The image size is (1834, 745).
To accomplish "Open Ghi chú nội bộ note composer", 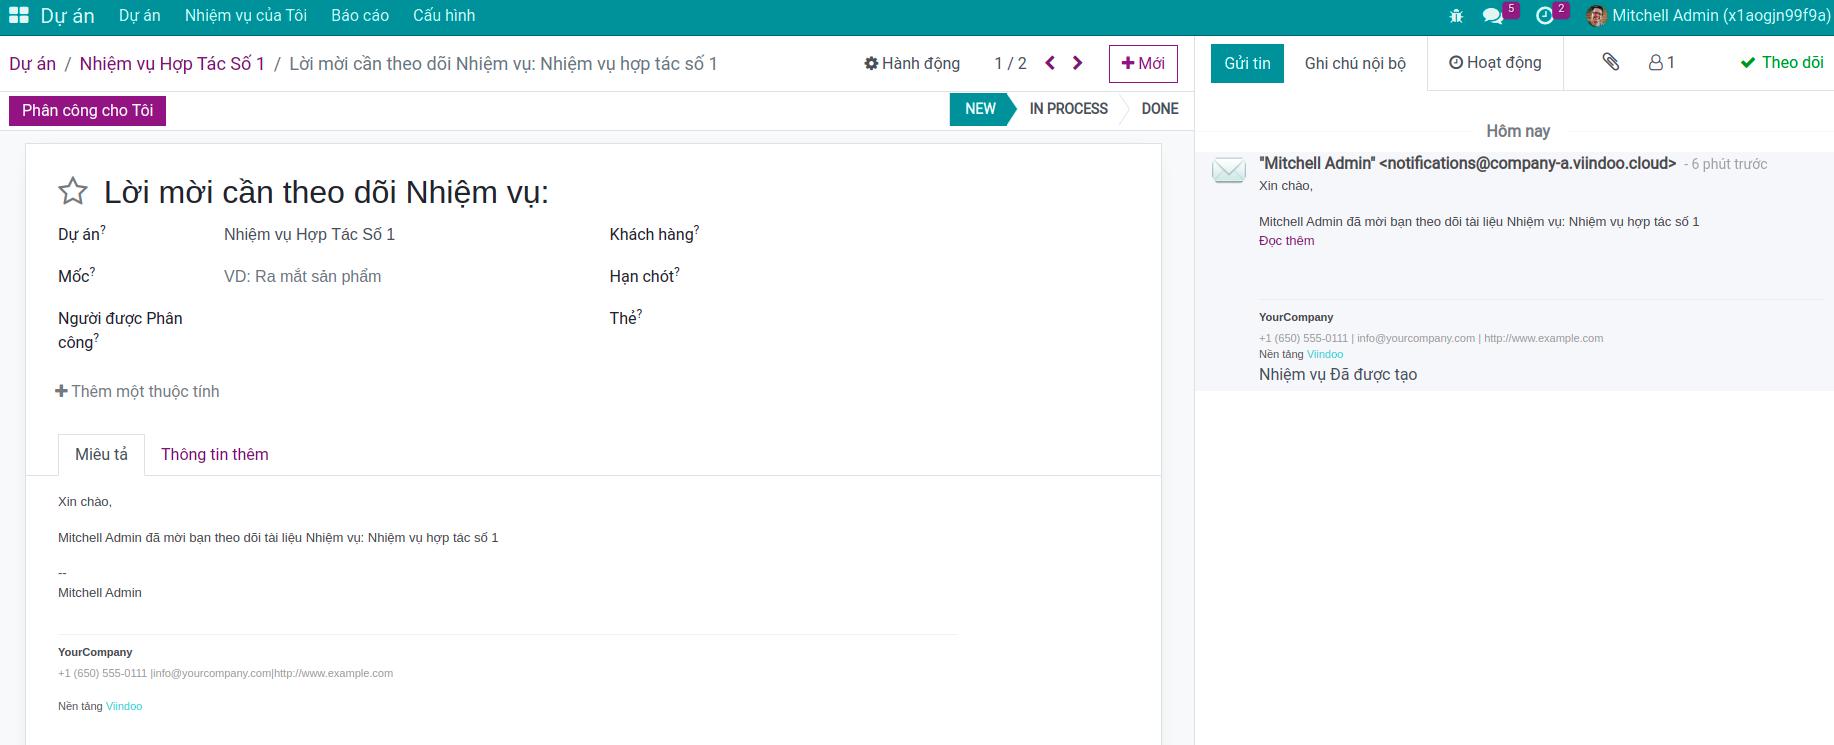I will click(x=1355, y=63).
